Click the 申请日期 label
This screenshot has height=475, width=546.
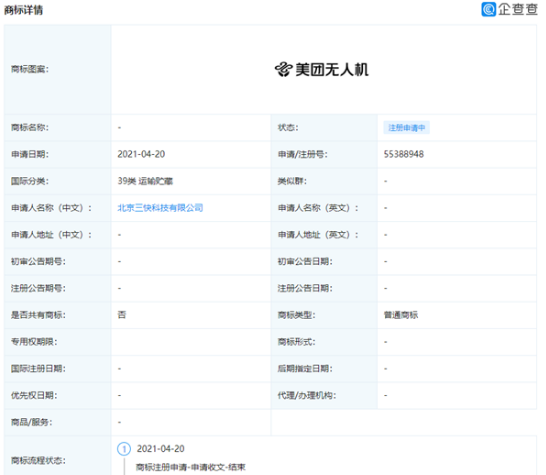[x=30, y=154]
